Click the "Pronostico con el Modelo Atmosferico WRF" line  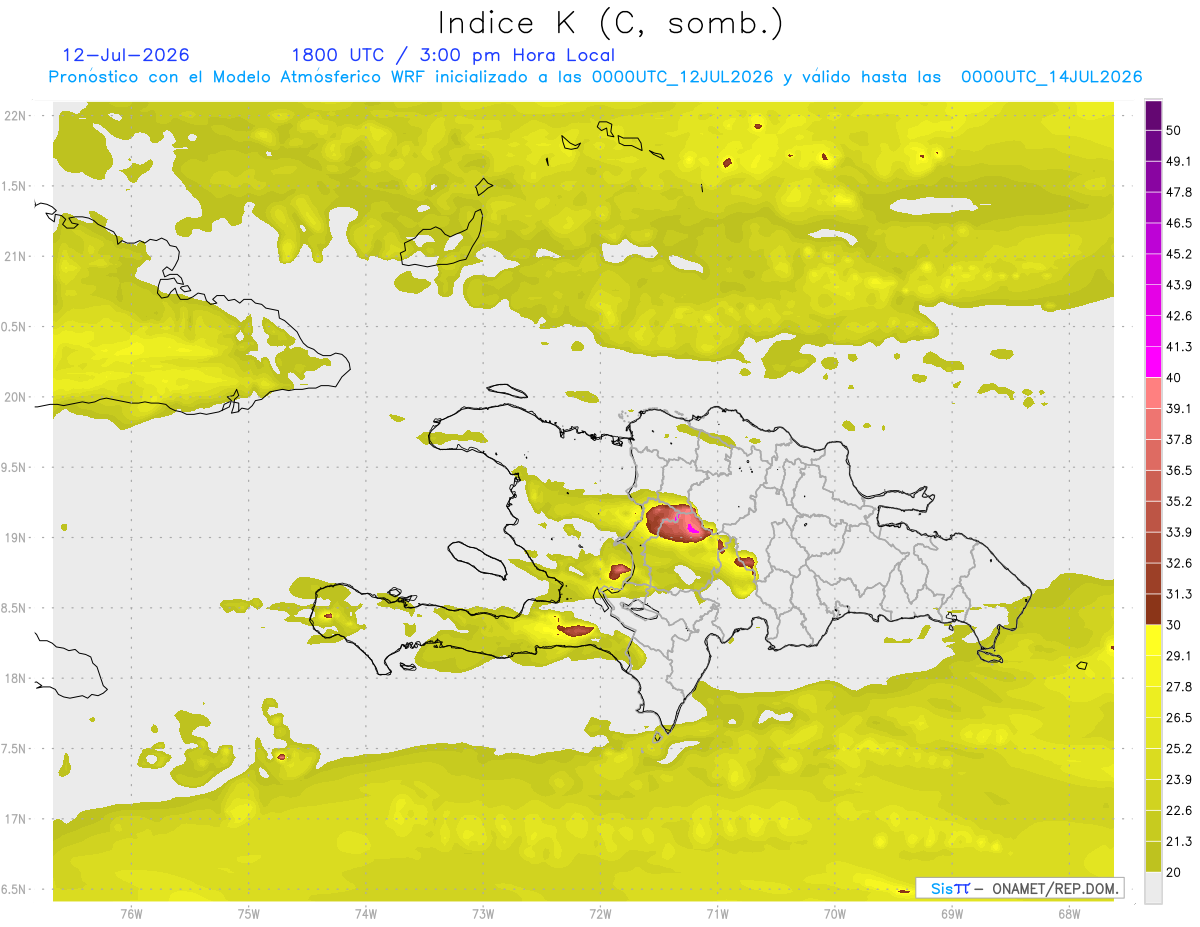[x=595, y=77]
